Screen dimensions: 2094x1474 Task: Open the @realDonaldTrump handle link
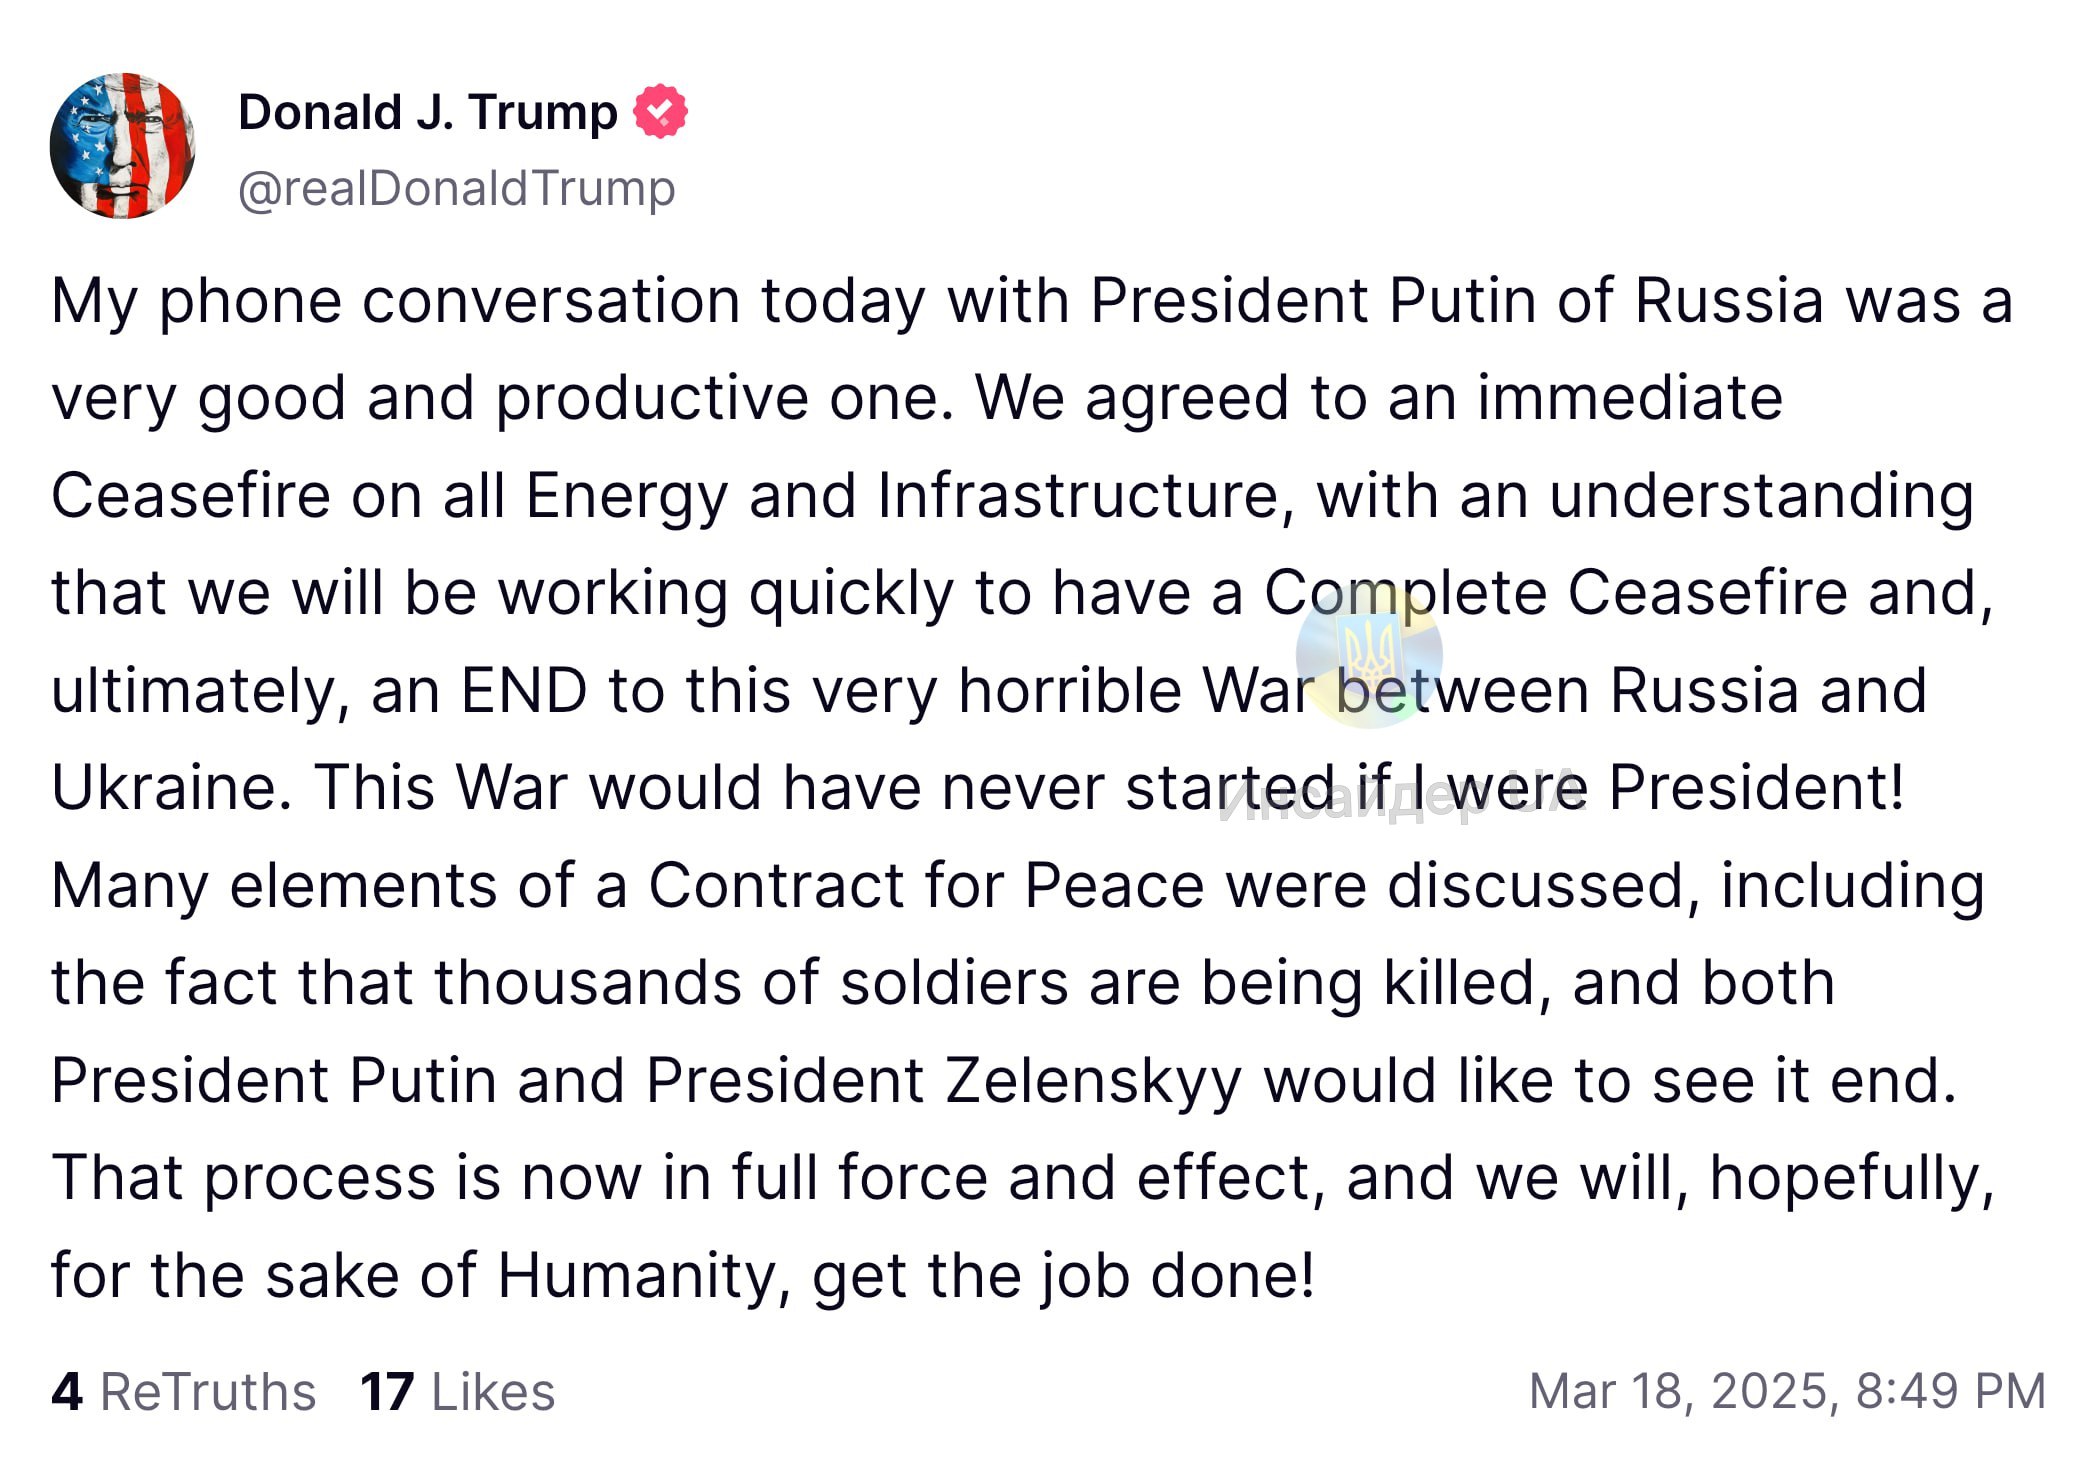(x=456, y=188)
